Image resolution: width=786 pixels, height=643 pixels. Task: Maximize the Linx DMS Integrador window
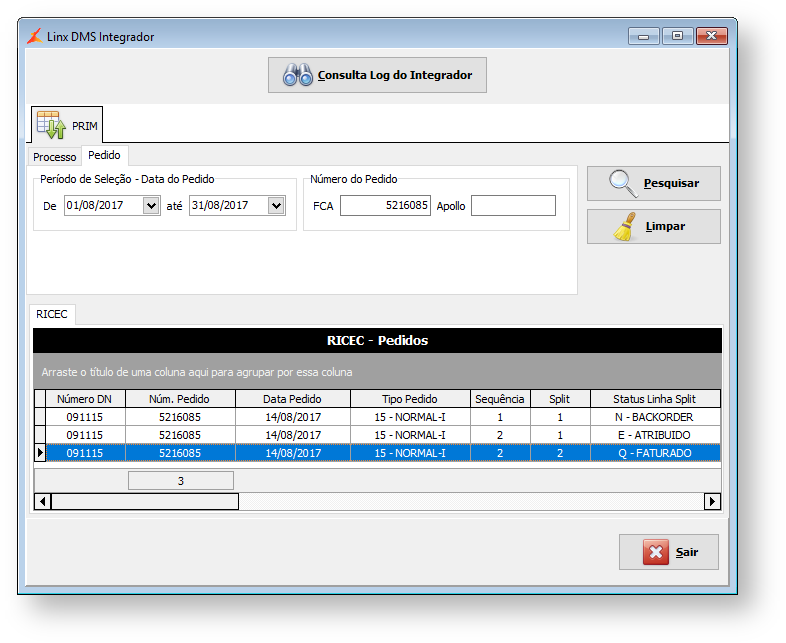pos(678,36)
